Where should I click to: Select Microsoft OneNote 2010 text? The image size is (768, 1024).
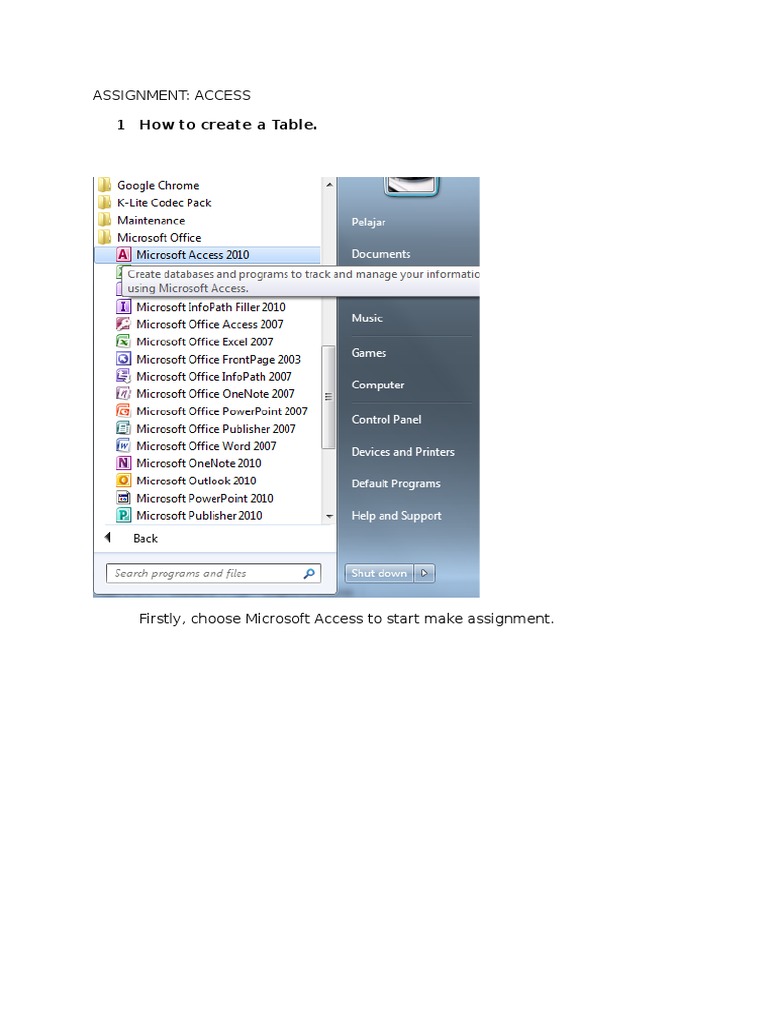point(199,463)
